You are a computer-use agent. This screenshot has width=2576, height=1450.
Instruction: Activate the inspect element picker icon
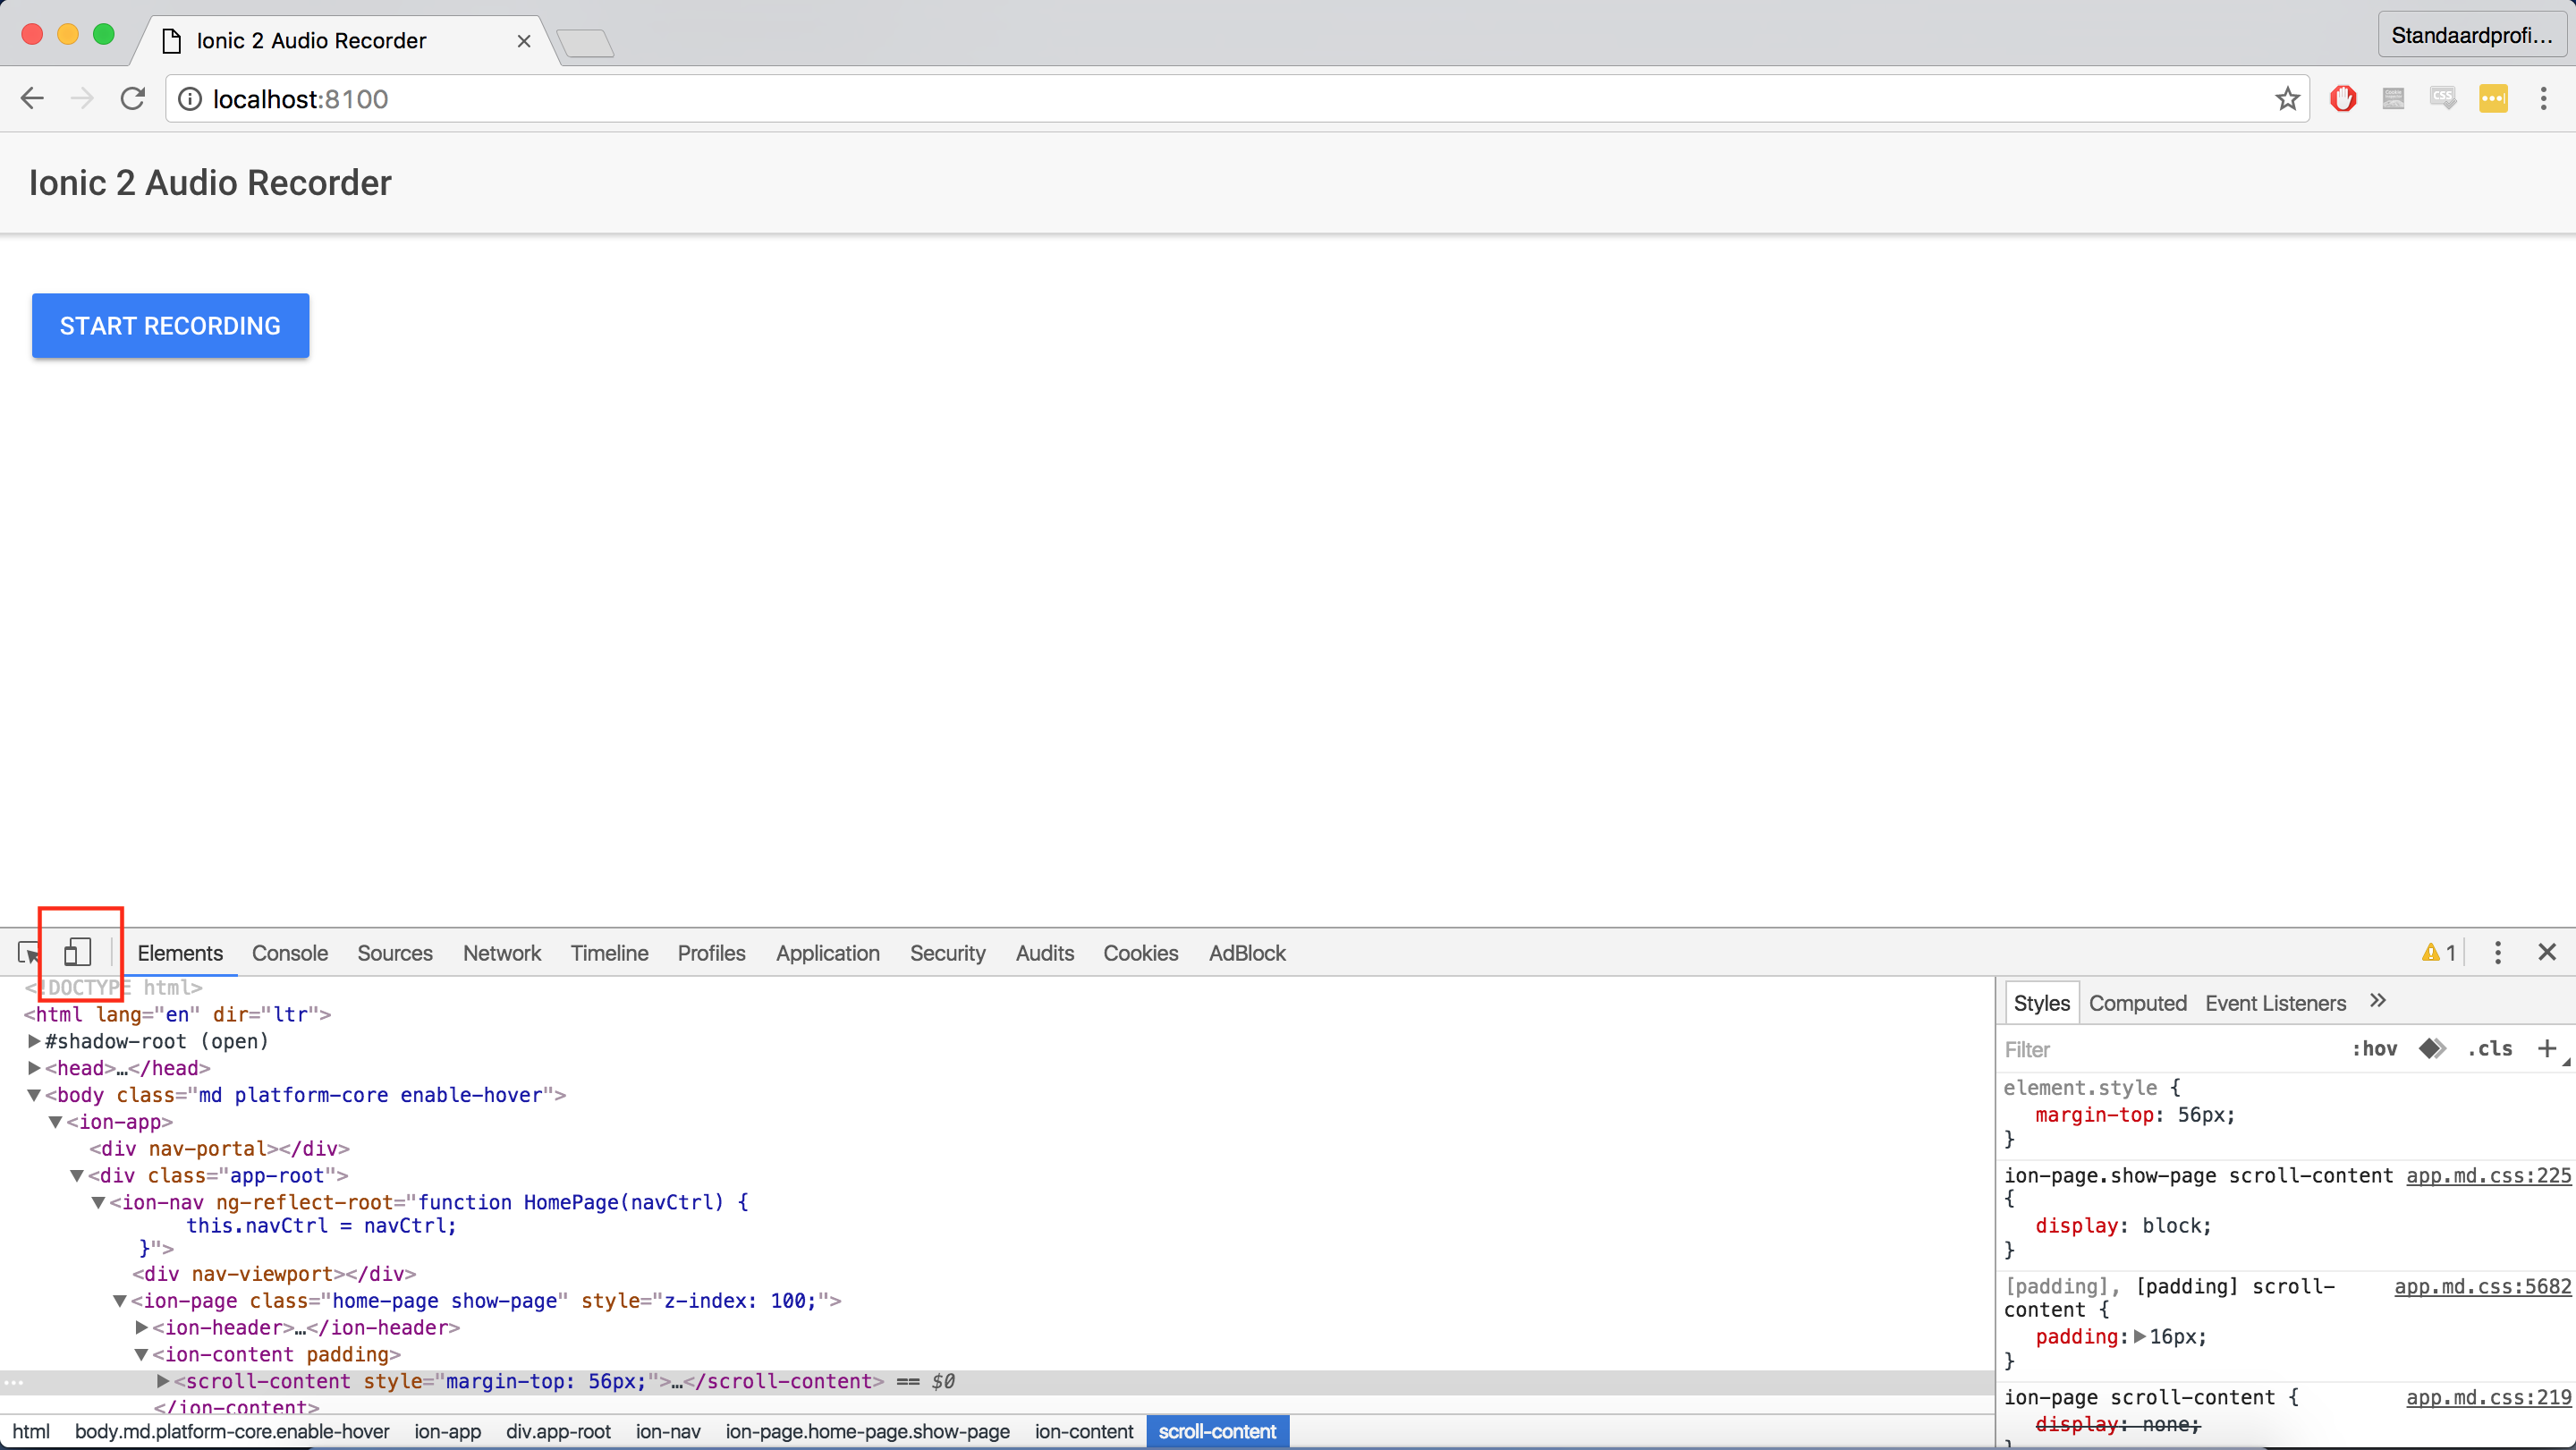tap(28, 952)
